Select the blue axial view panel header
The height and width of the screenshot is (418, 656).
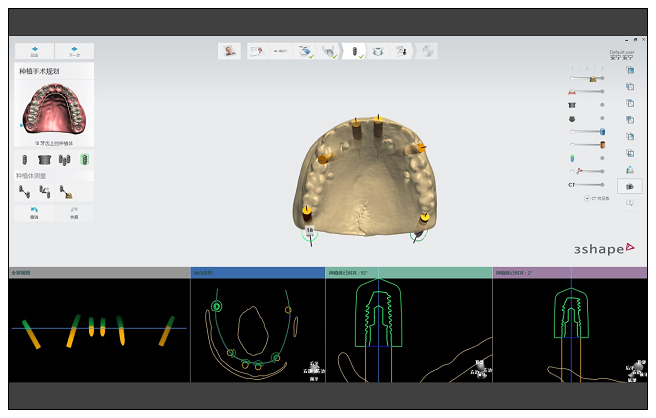pyautogui.click(x=257, y=272)
